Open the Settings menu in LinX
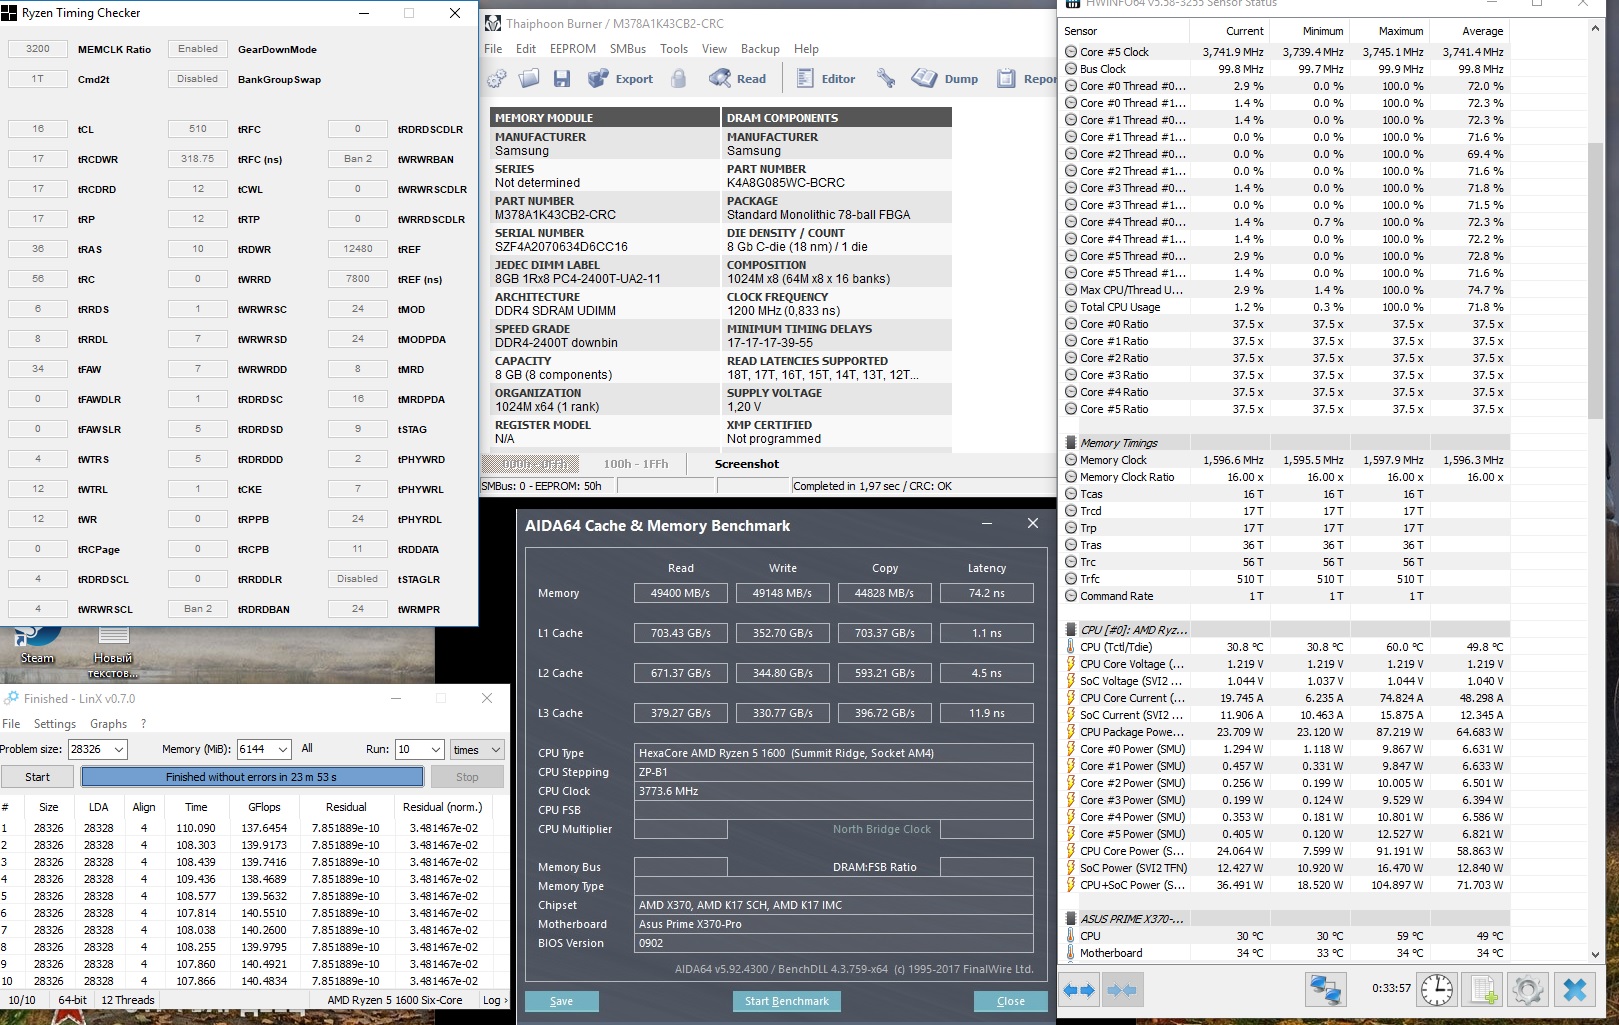 (55, 724)
